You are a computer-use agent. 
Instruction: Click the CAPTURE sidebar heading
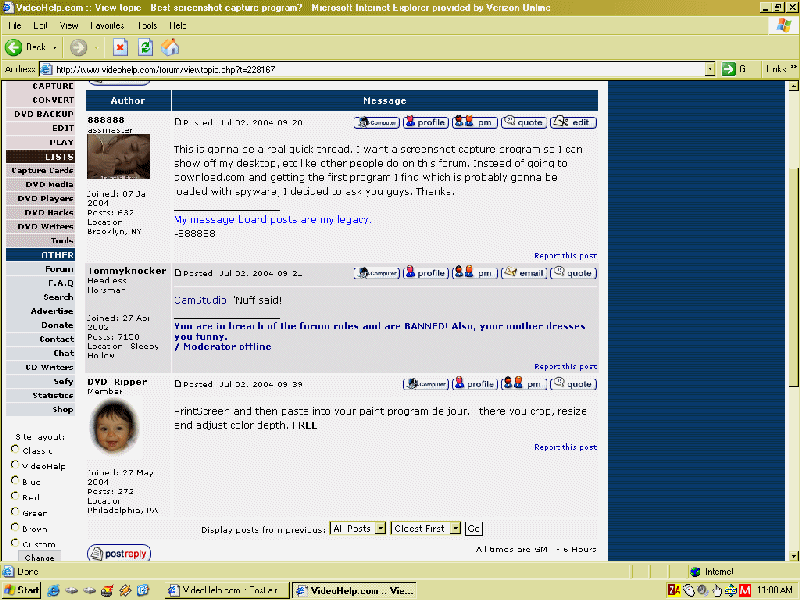[53, 86]
